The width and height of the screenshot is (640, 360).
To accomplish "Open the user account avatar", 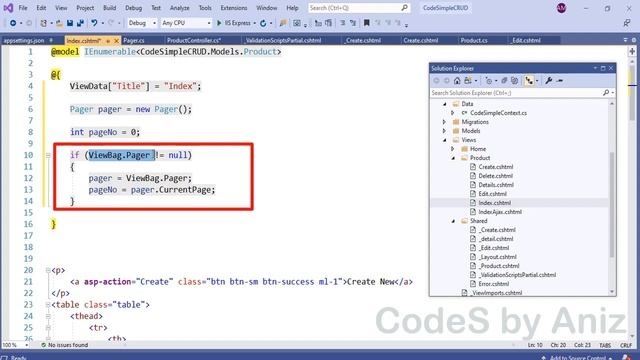I will tap(562, 8).
